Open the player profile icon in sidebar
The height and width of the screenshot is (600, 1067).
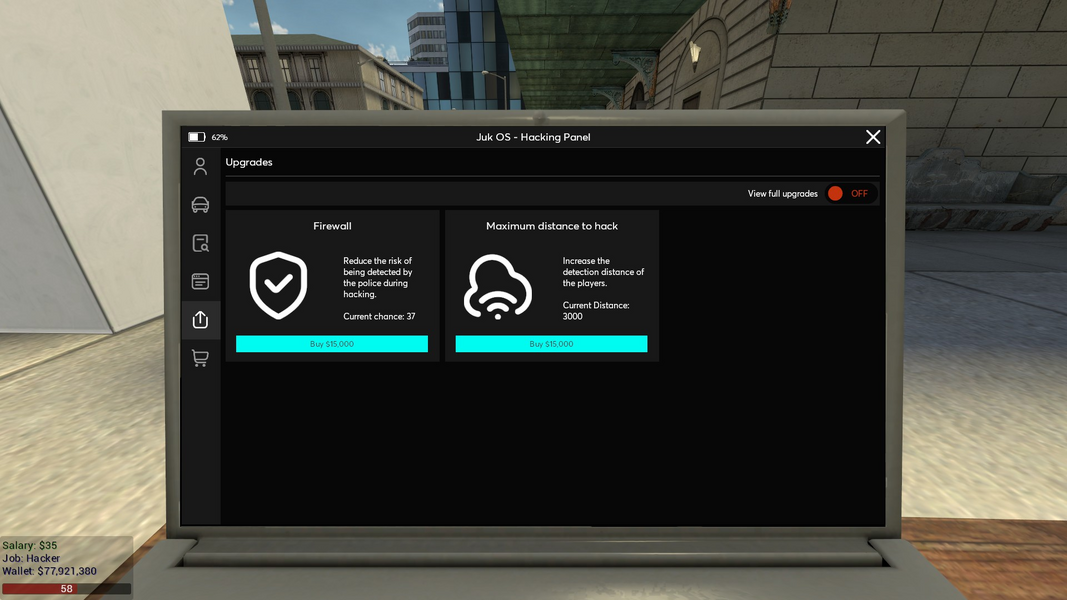[200, 166]
